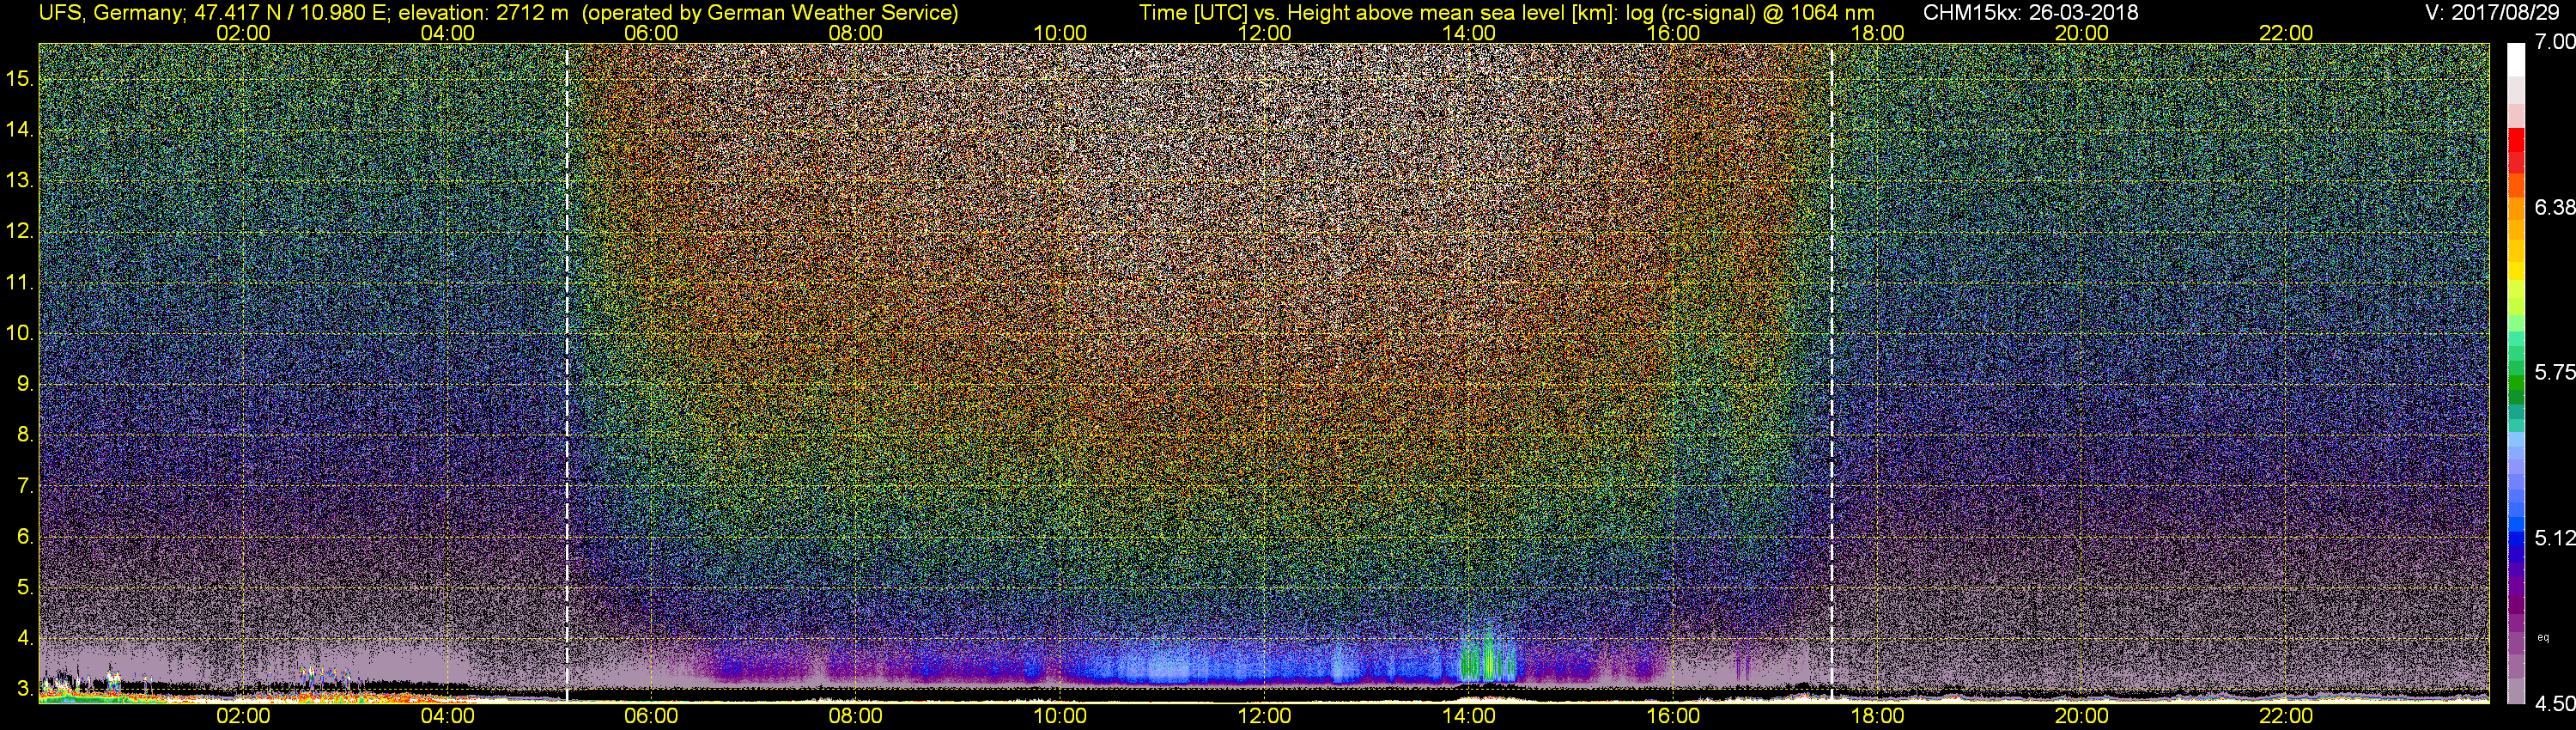
Task: Click the 4. km height axis label
Action: (x=25, y=638)
